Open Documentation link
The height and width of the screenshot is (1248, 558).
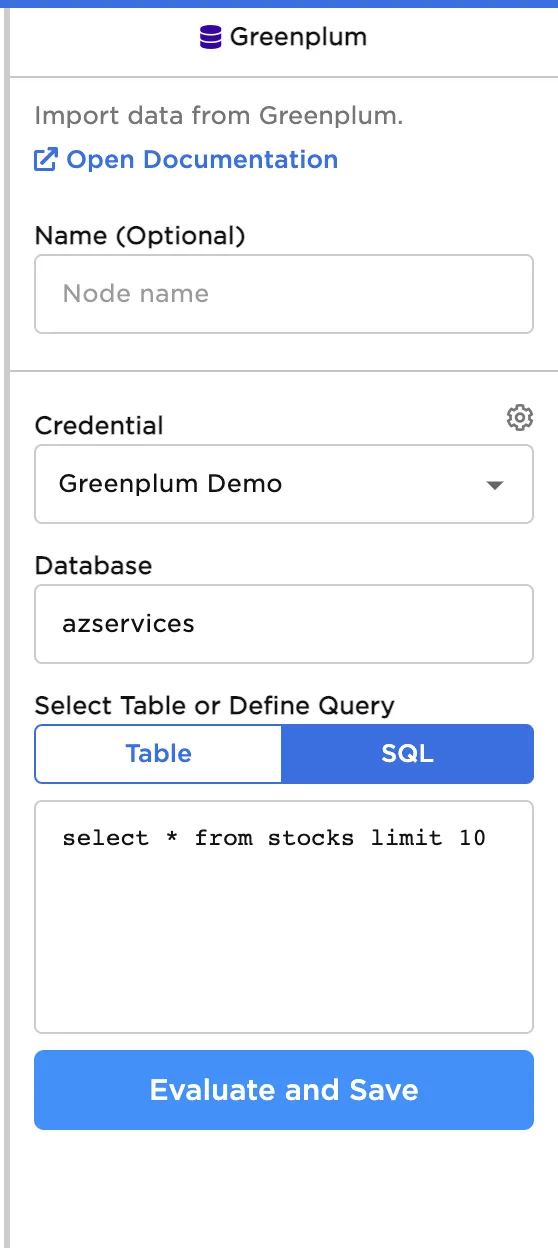click(202, 160)
